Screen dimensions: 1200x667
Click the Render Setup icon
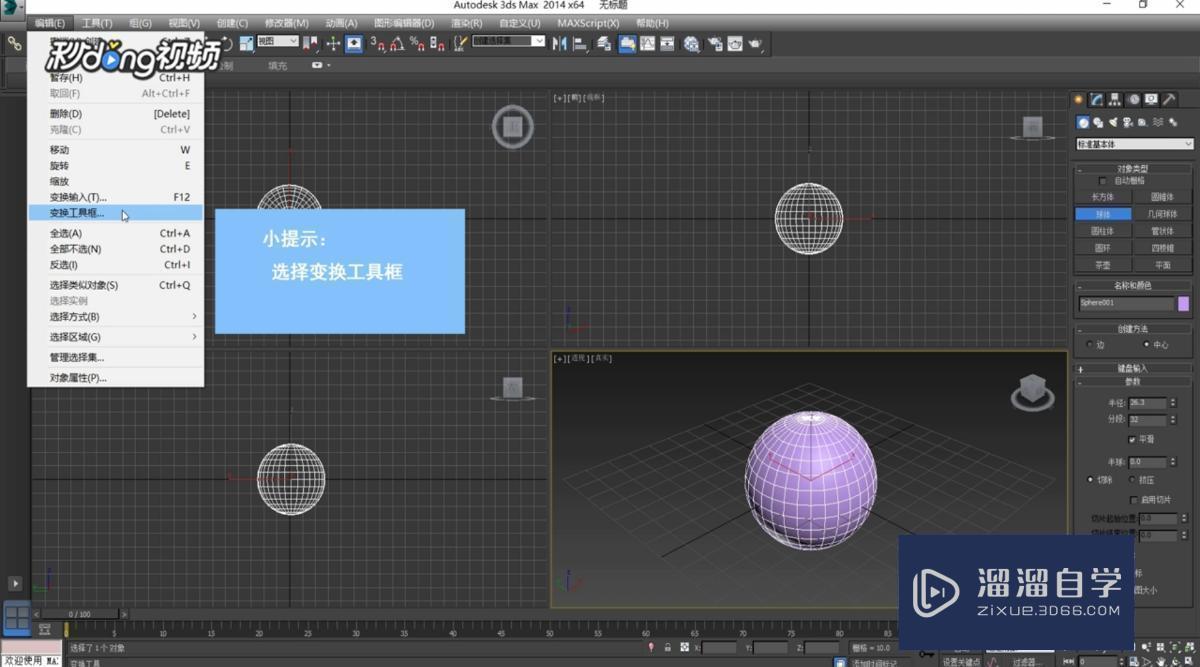point(717,42)
